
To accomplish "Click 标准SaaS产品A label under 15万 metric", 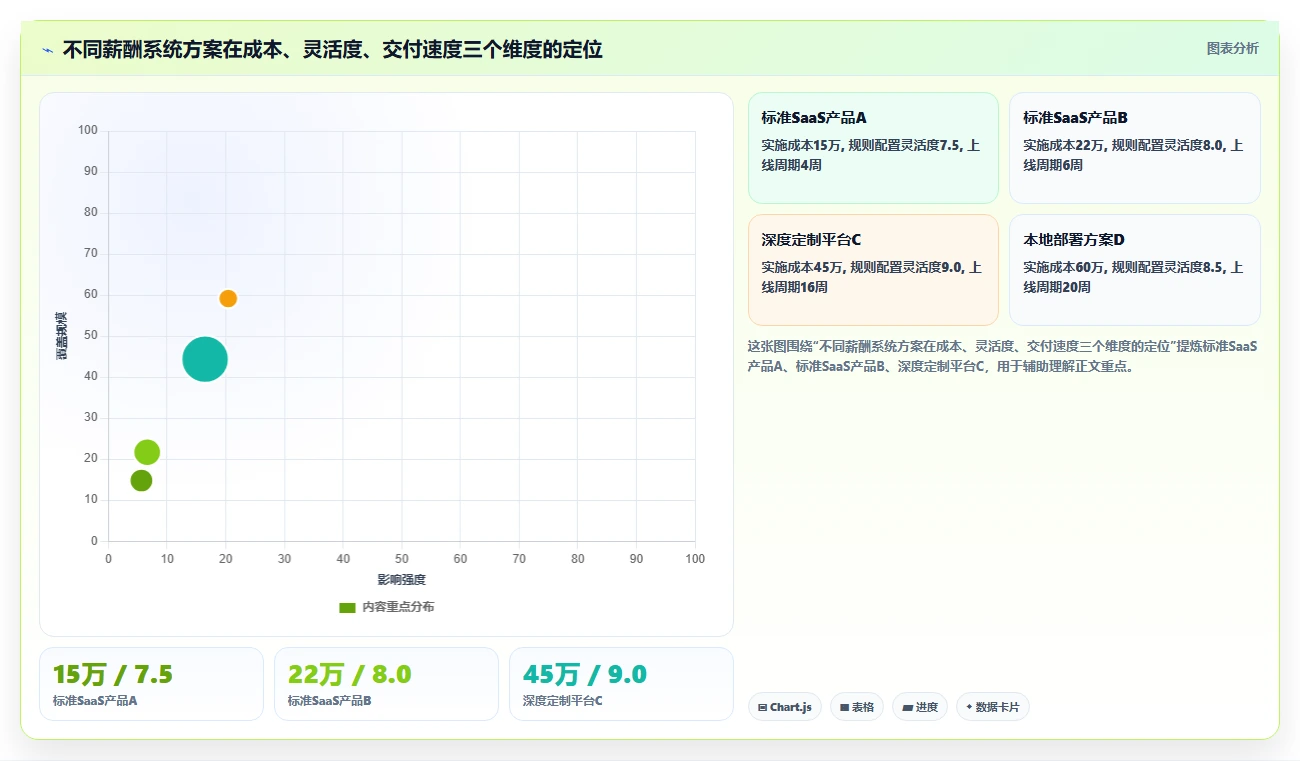I will tap(95, 701).
